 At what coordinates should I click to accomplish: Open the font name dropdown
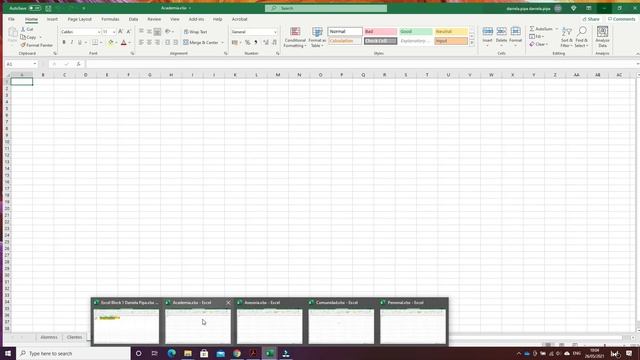tap(98, 32)
